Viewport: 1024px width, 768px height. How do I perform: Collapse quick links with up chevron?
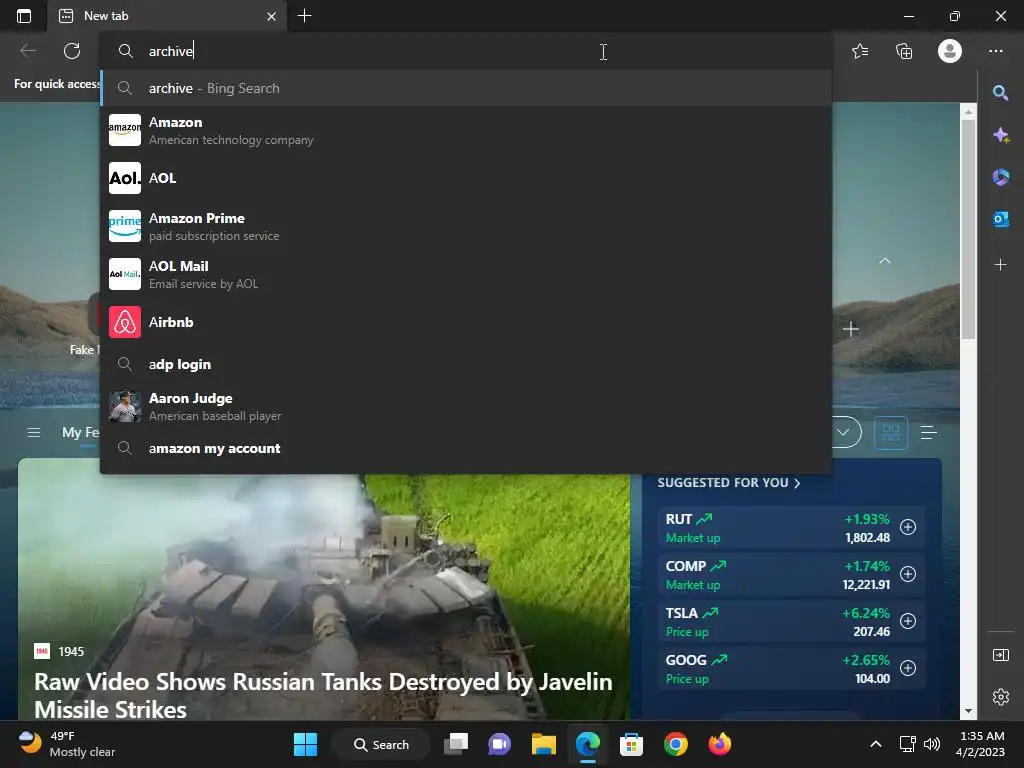point(885,261)
